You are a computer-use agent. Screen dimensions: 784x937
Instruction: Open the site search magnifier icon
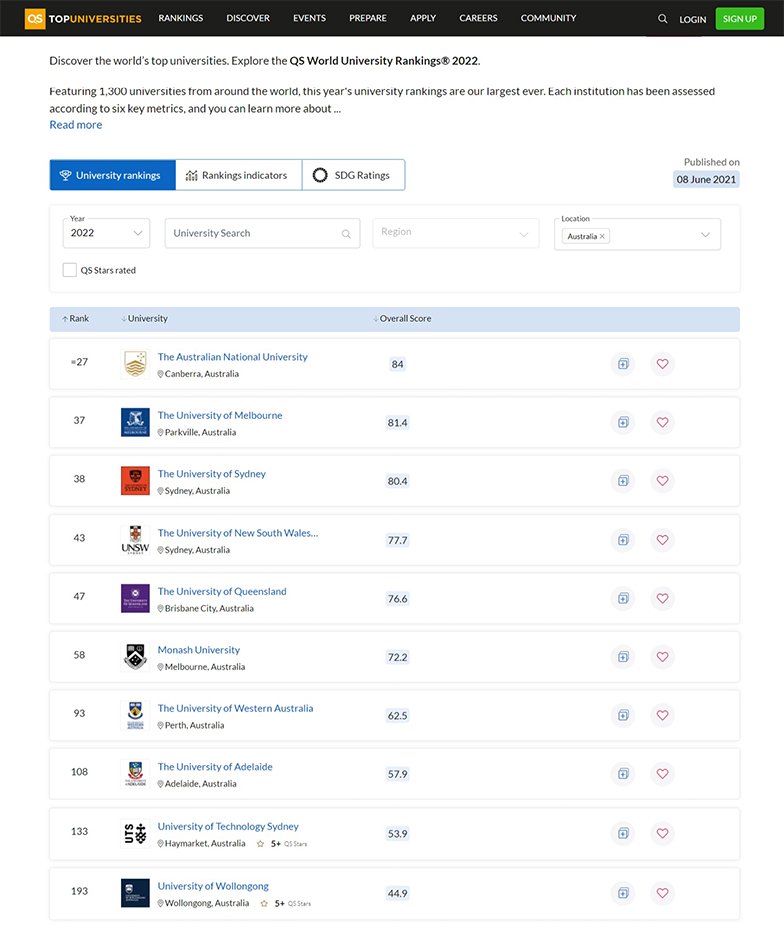pyautogui.click(x=662, y=19)
